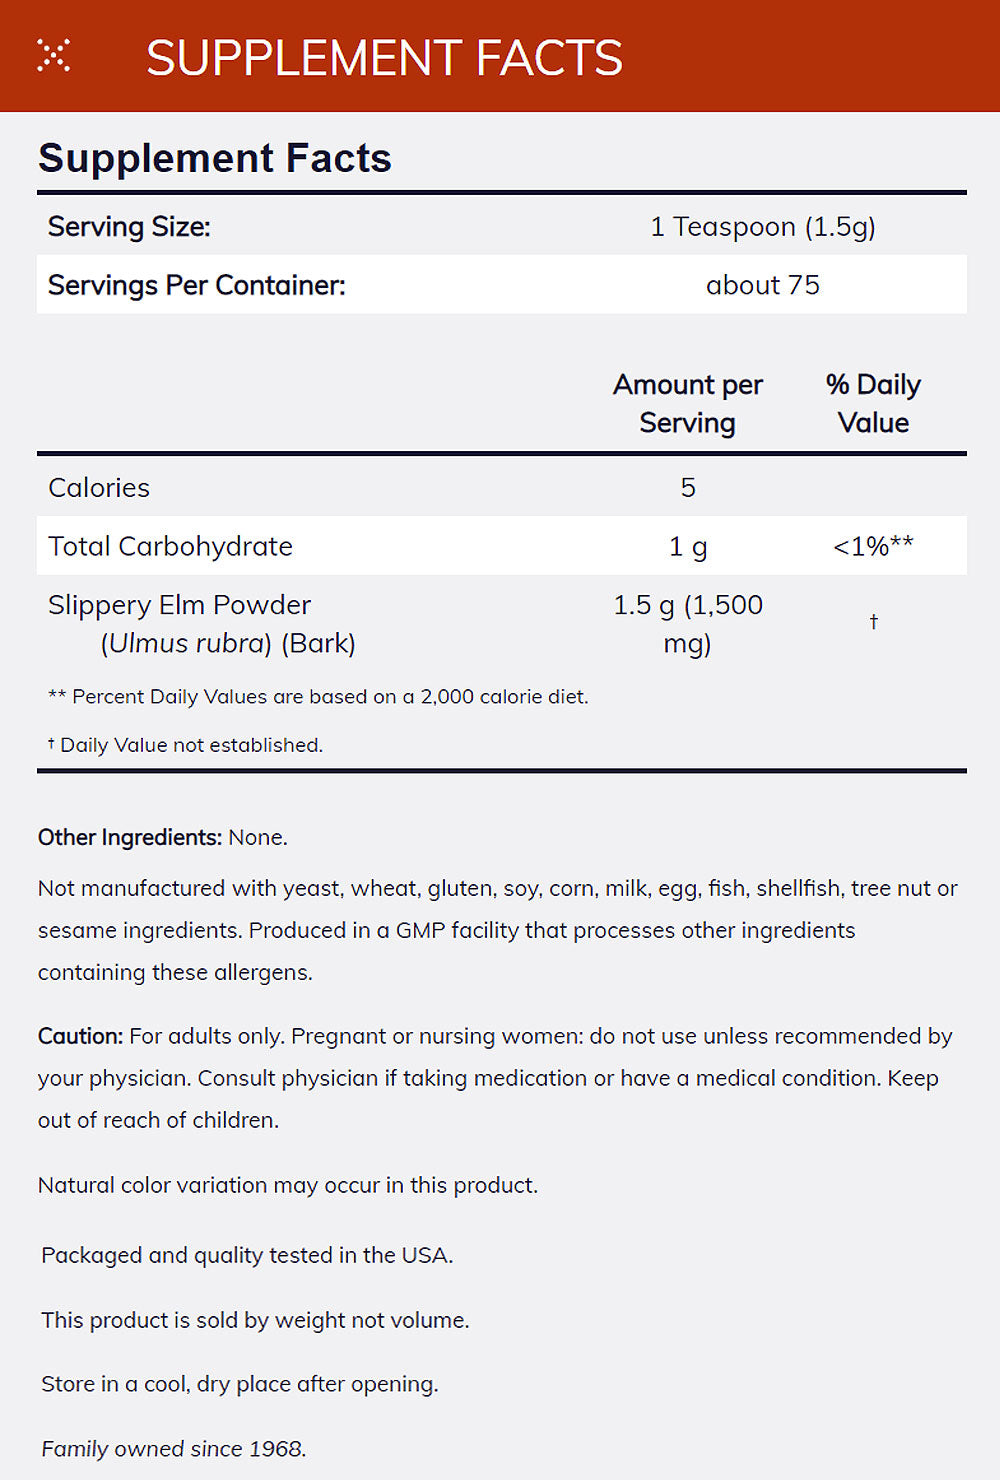Click the Family owned since 1968 text
Viewport: 1000px width, 1480px height.
[174, 1449]
